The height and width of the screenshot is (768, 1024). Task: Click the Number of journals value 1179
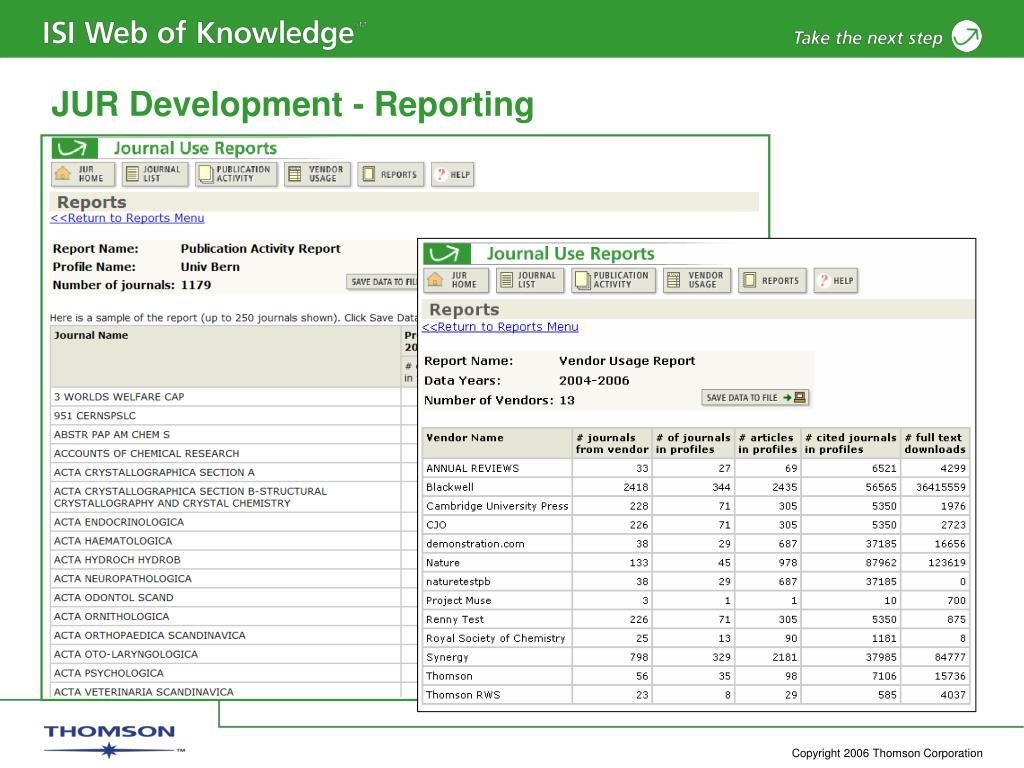[196, 285]
